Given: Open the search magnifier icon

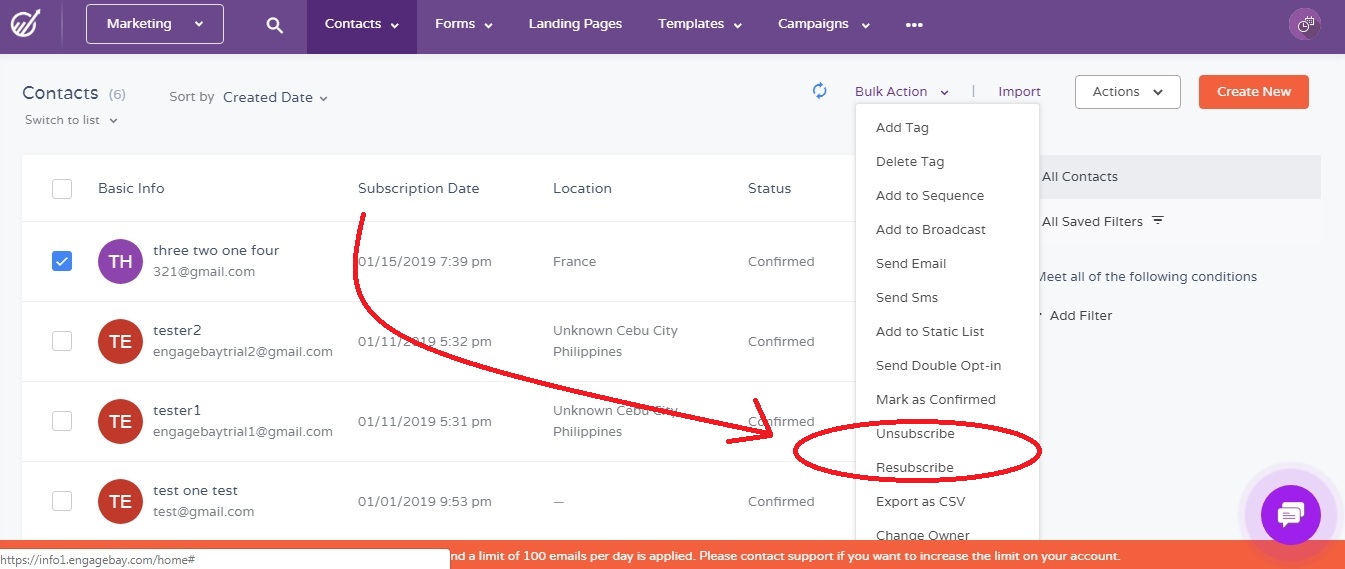Looking at the screenshot, I should coord(275,25).
